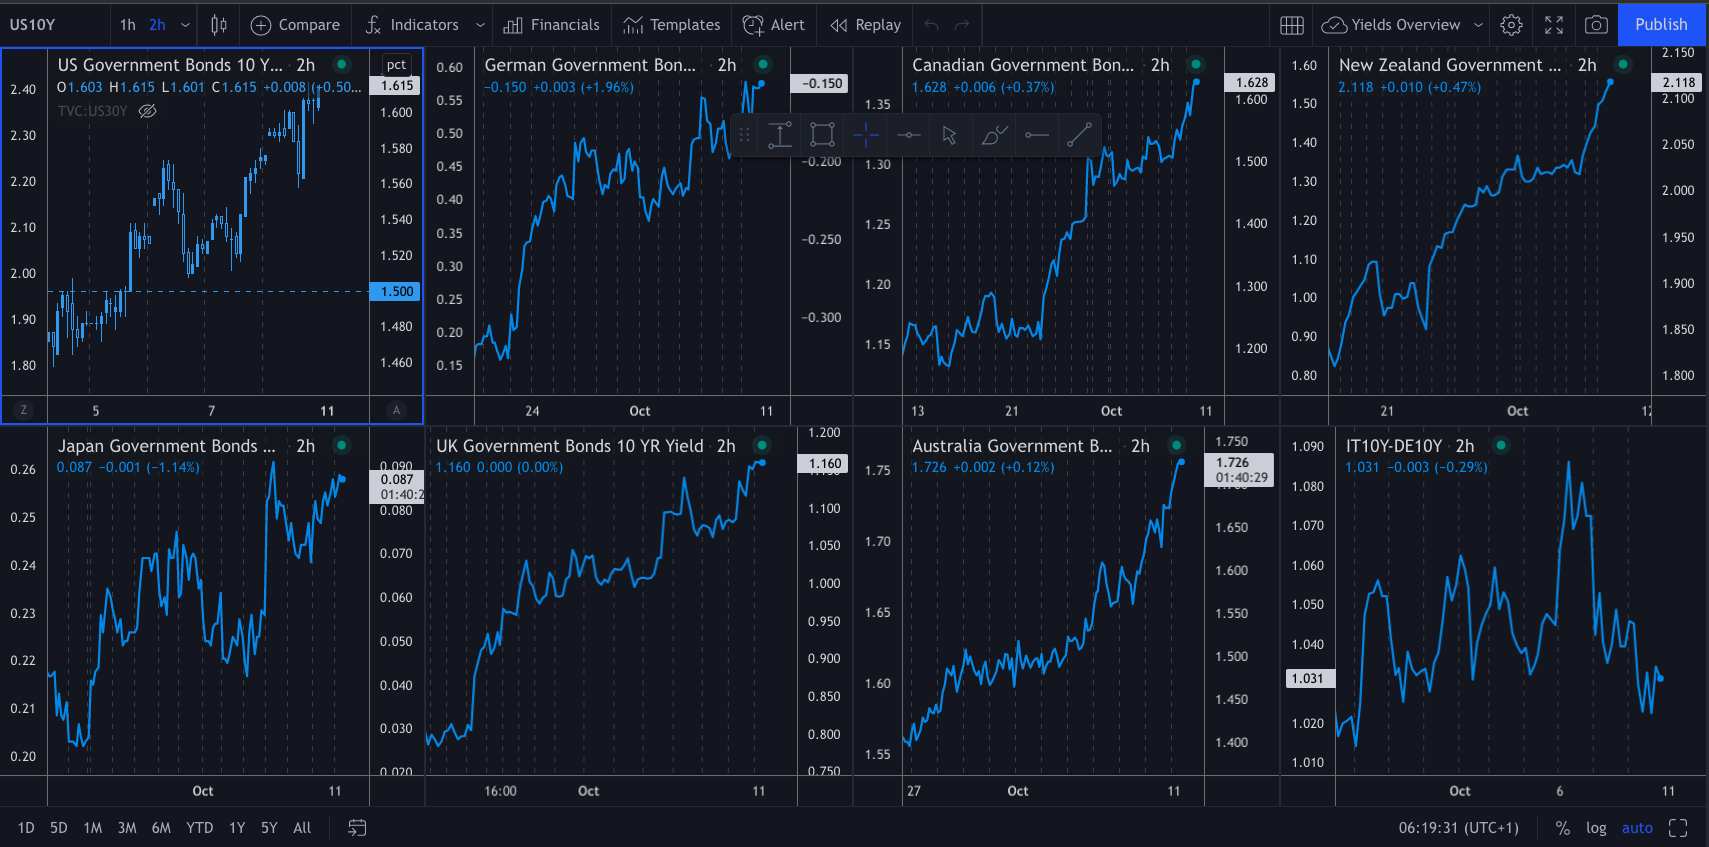
Task: Select the 1h timeframe
Action: 128,25
